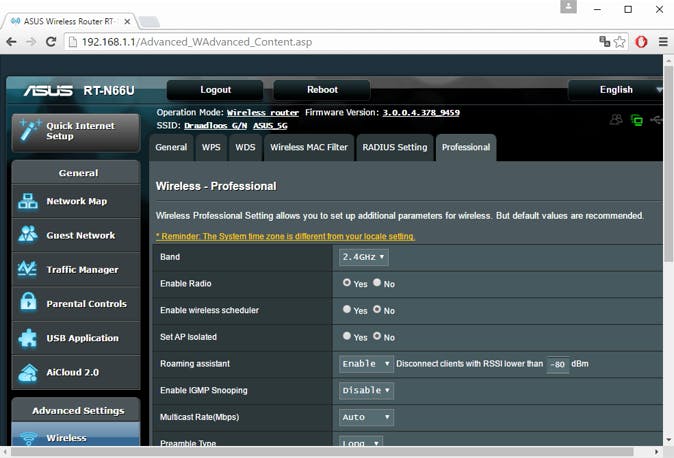Click the browser forward arrow
Screen dimensions: 674x458
click(x=31, y=42)
